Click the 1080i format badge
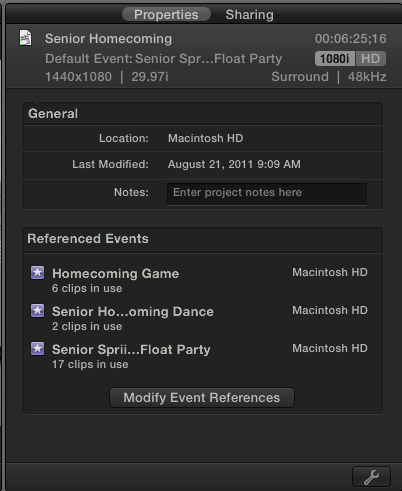 (335, 59)
